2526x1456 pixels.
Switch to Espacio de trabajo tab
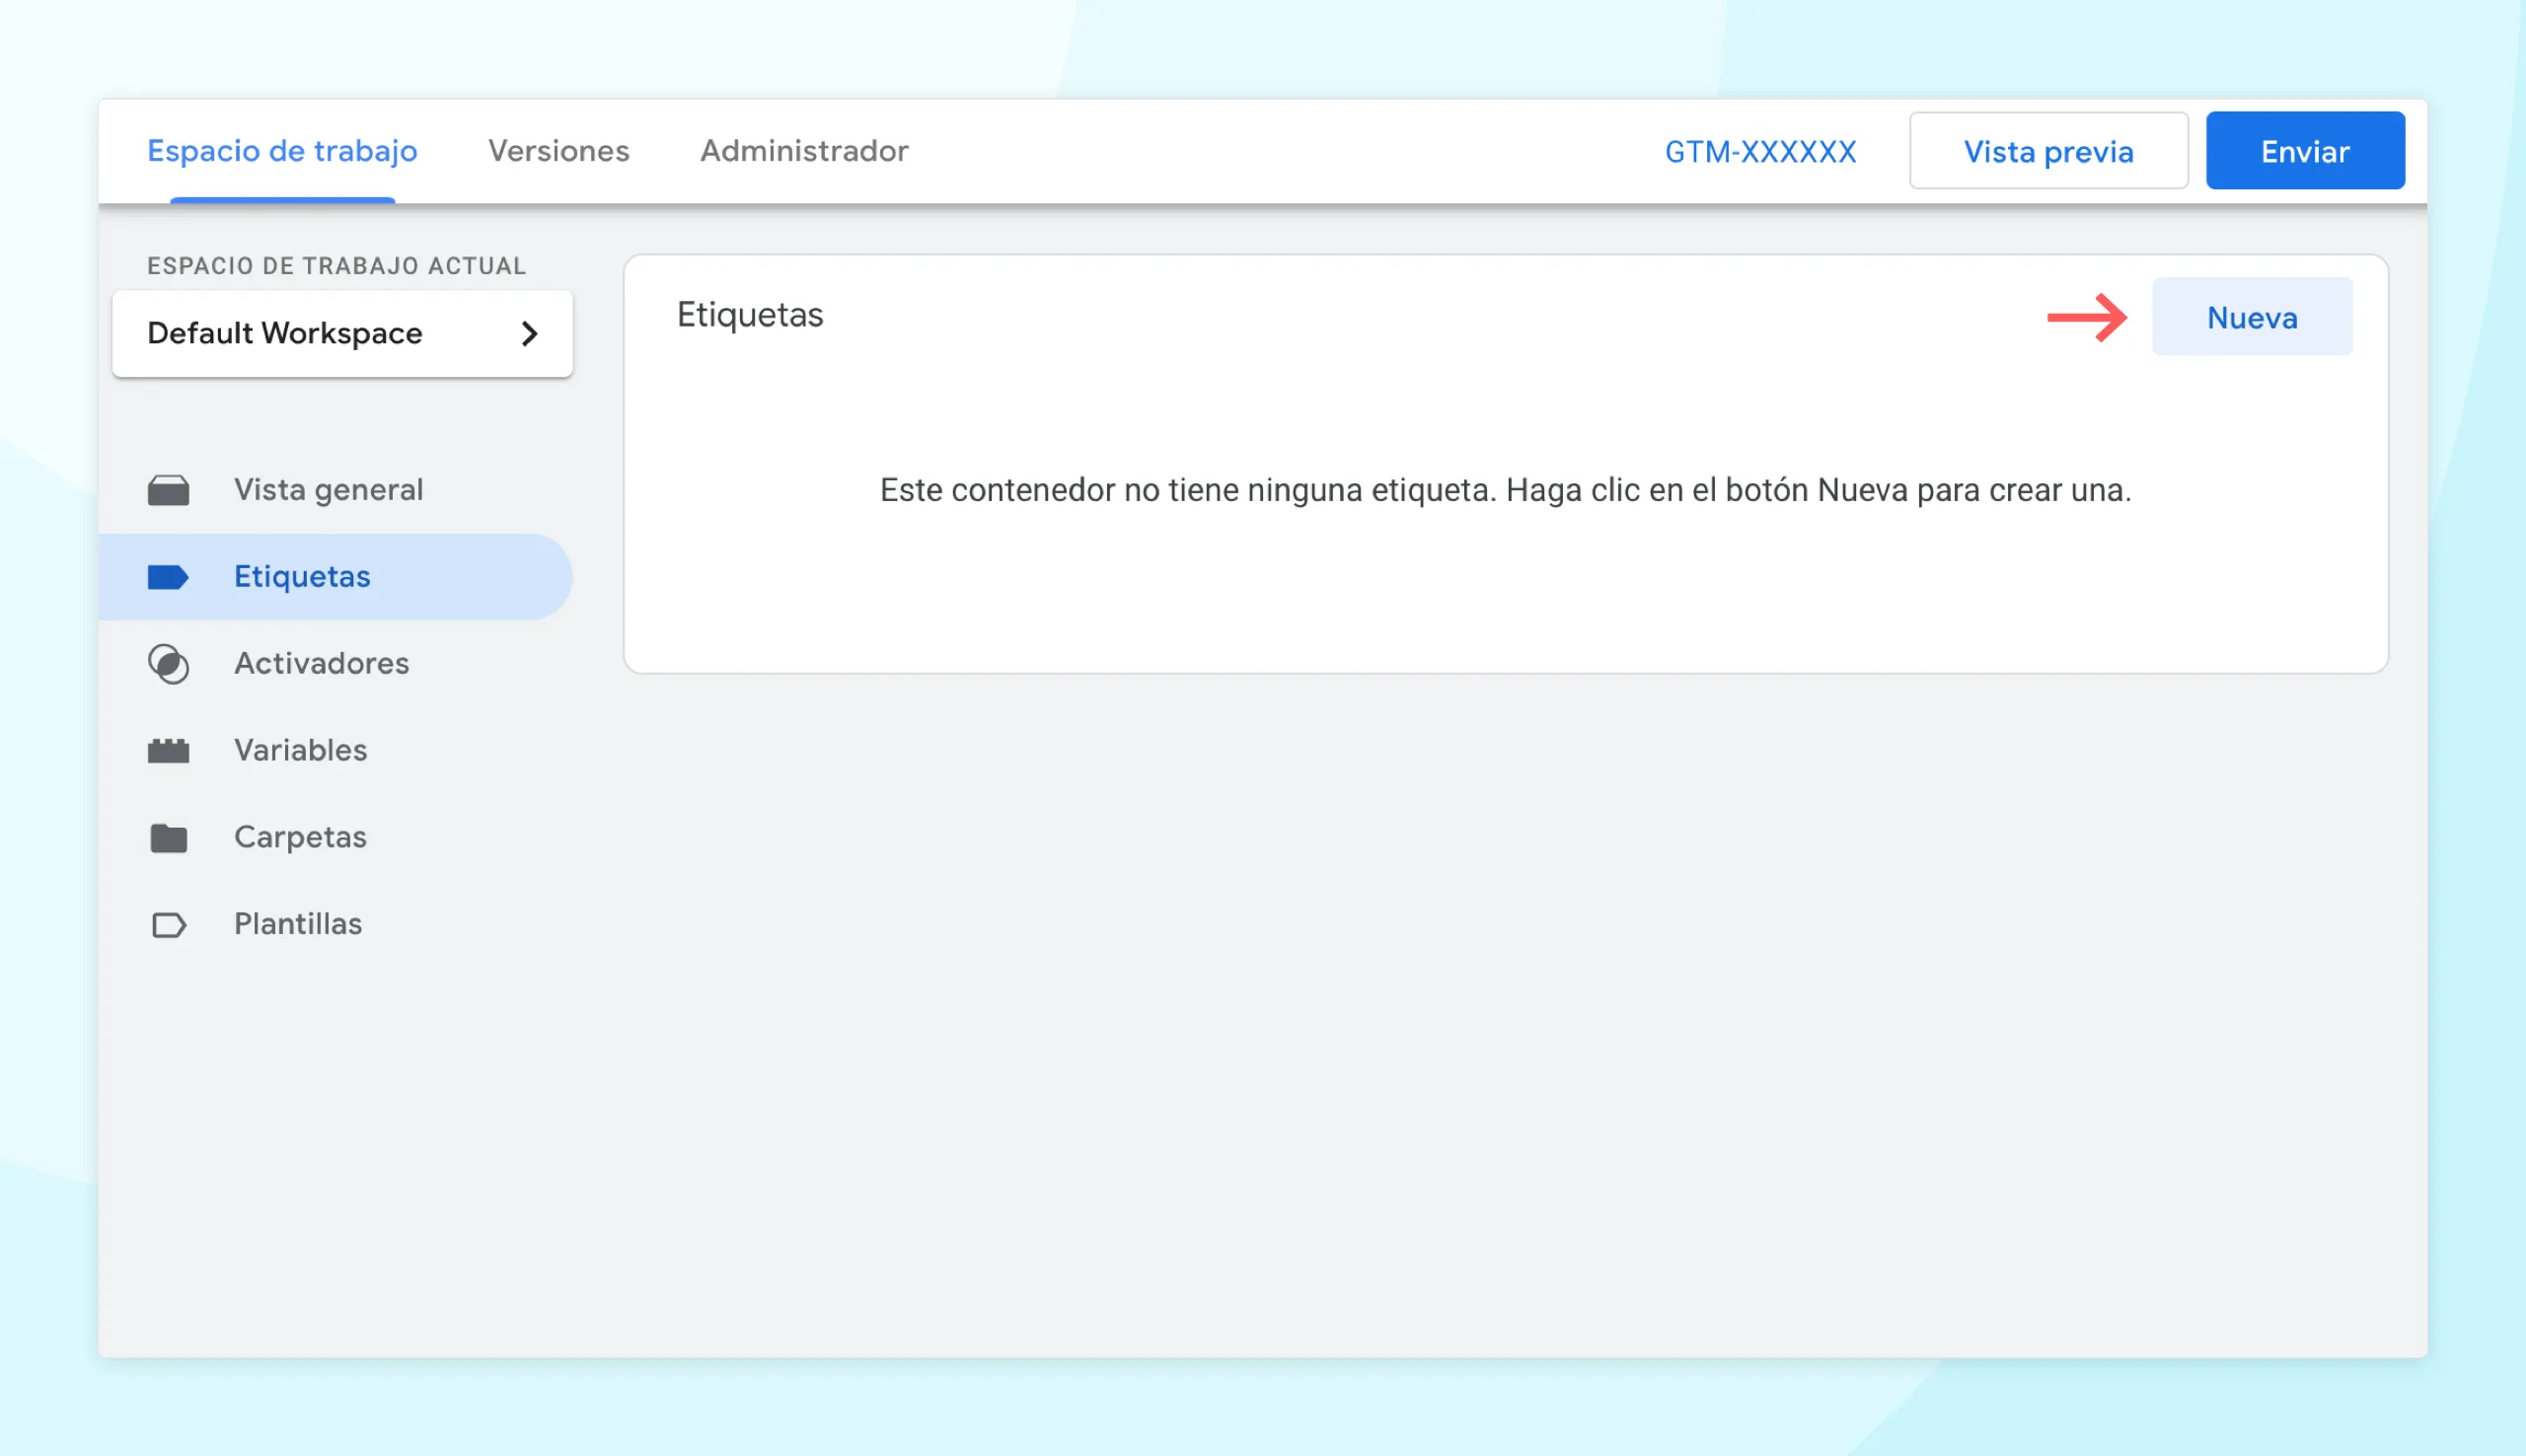click(x=282, y=151)
